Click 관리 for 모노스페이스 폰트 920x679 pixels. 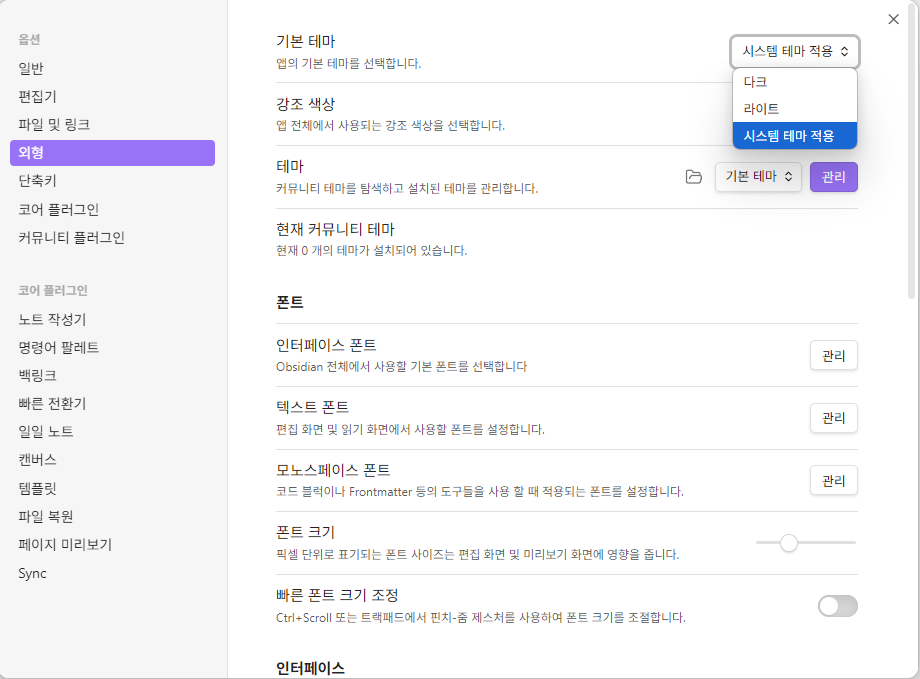pyautogui.click(x=833, y=480)
